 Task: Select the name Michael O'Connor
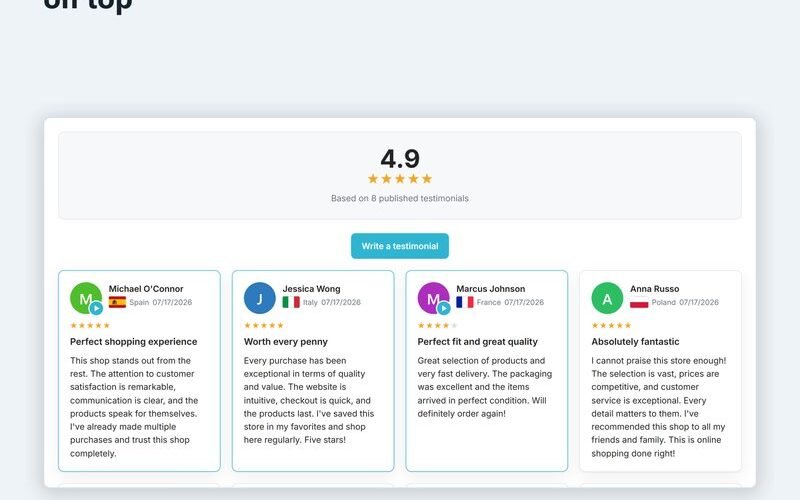click(x=146, y=289)
